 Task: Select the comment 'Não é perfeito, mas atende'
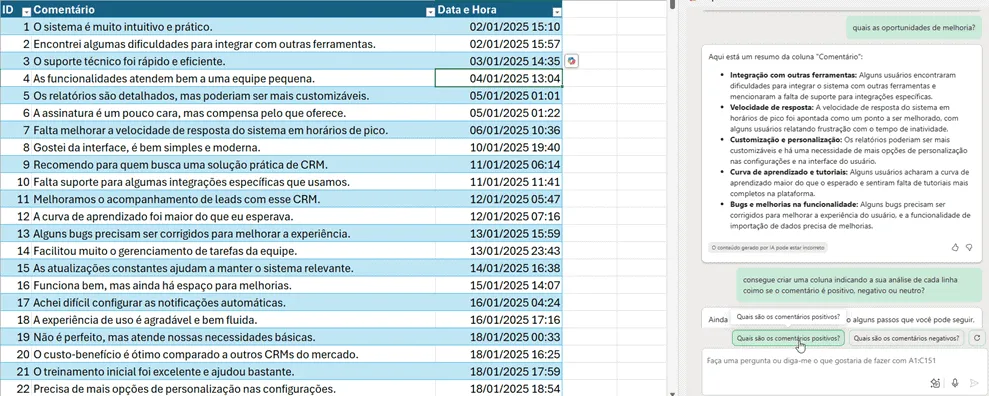tap(233, 337)
